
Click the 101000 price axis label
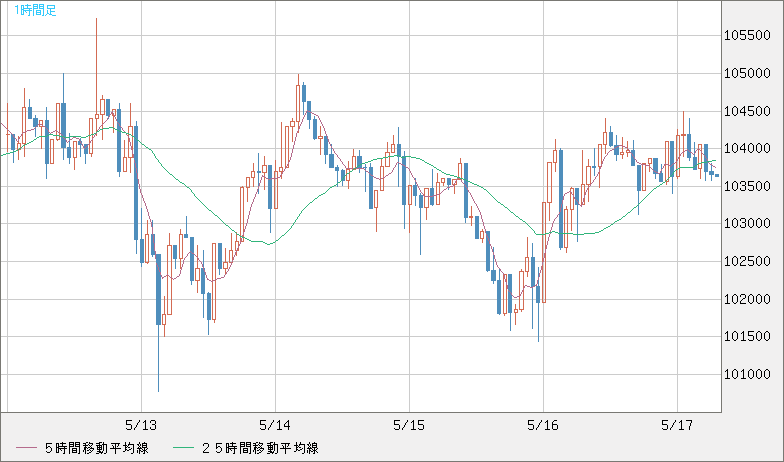click(x=748, y=374)
